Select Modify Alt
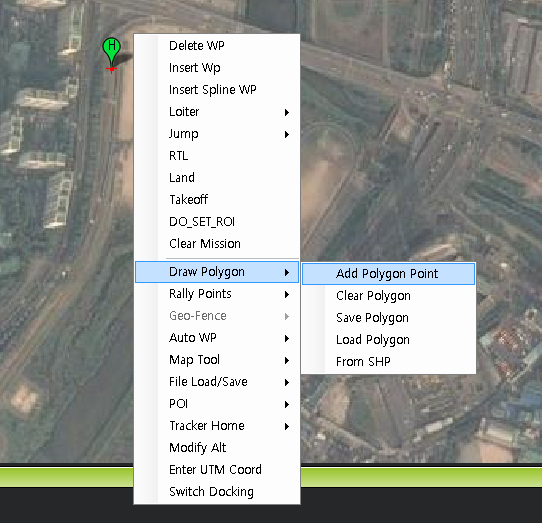This screenshot has height=523, width=542. (217, 448)
